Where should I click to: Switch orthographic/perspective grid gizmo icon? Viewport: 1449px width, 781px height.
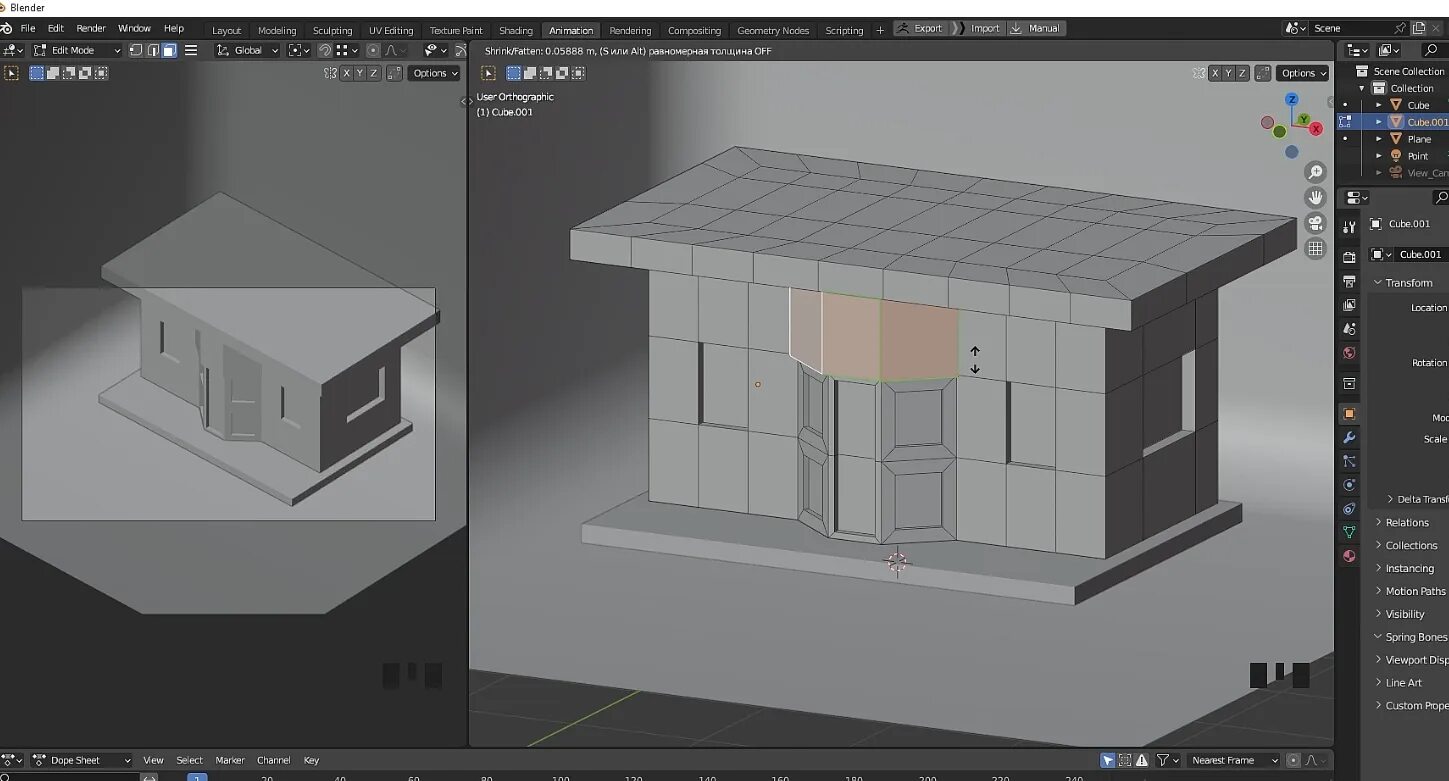tap(1316, 248)
